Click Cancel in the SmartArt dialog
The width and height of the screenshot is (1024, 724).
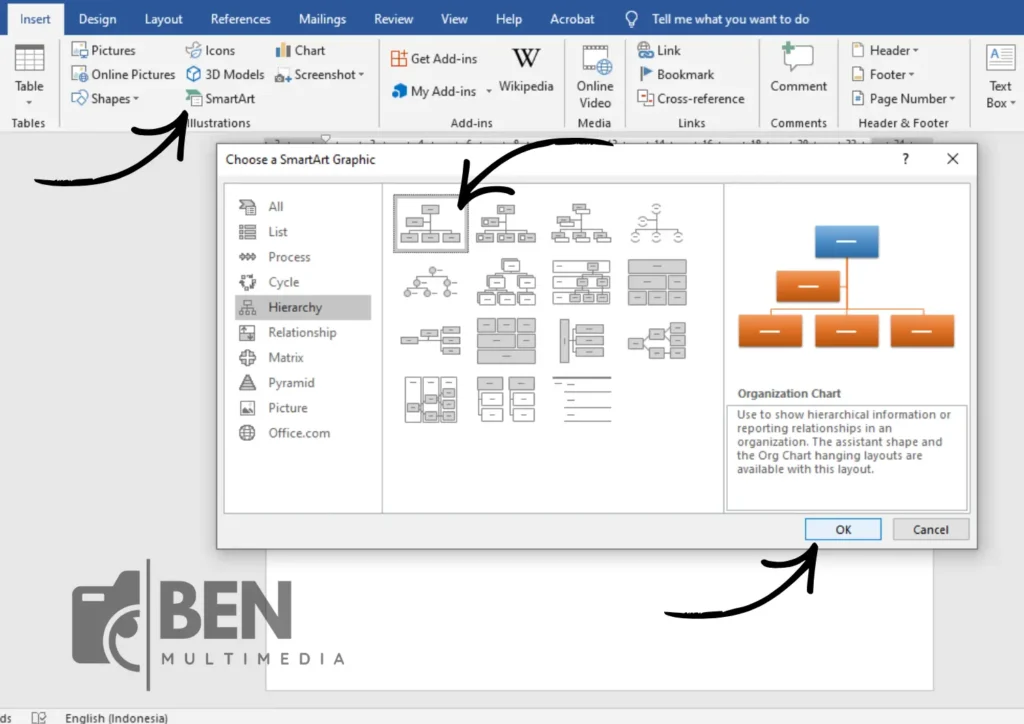tap(931, 529)
